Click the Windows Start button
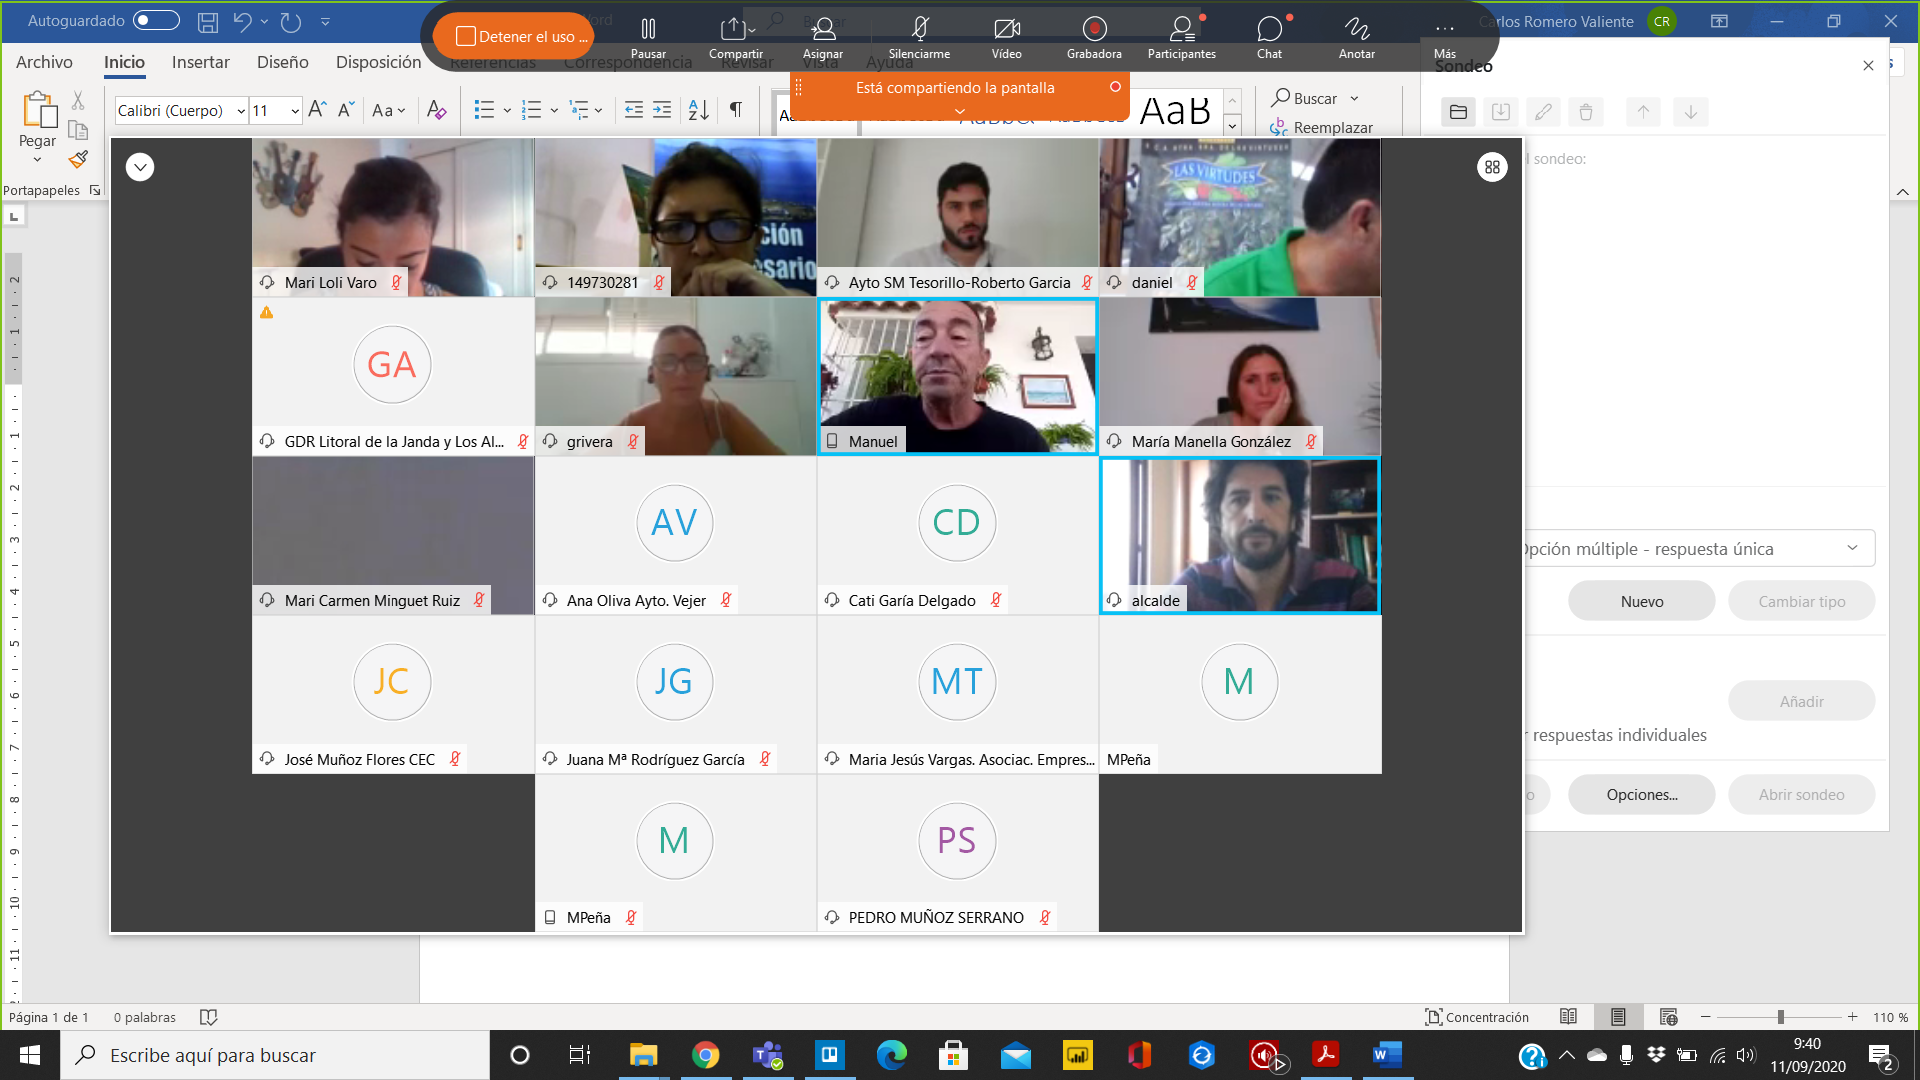 tap(30, 1055)
